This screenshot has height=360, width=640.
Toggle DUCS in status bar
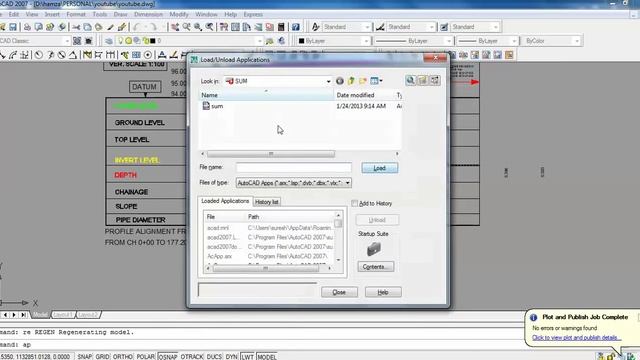214,357
